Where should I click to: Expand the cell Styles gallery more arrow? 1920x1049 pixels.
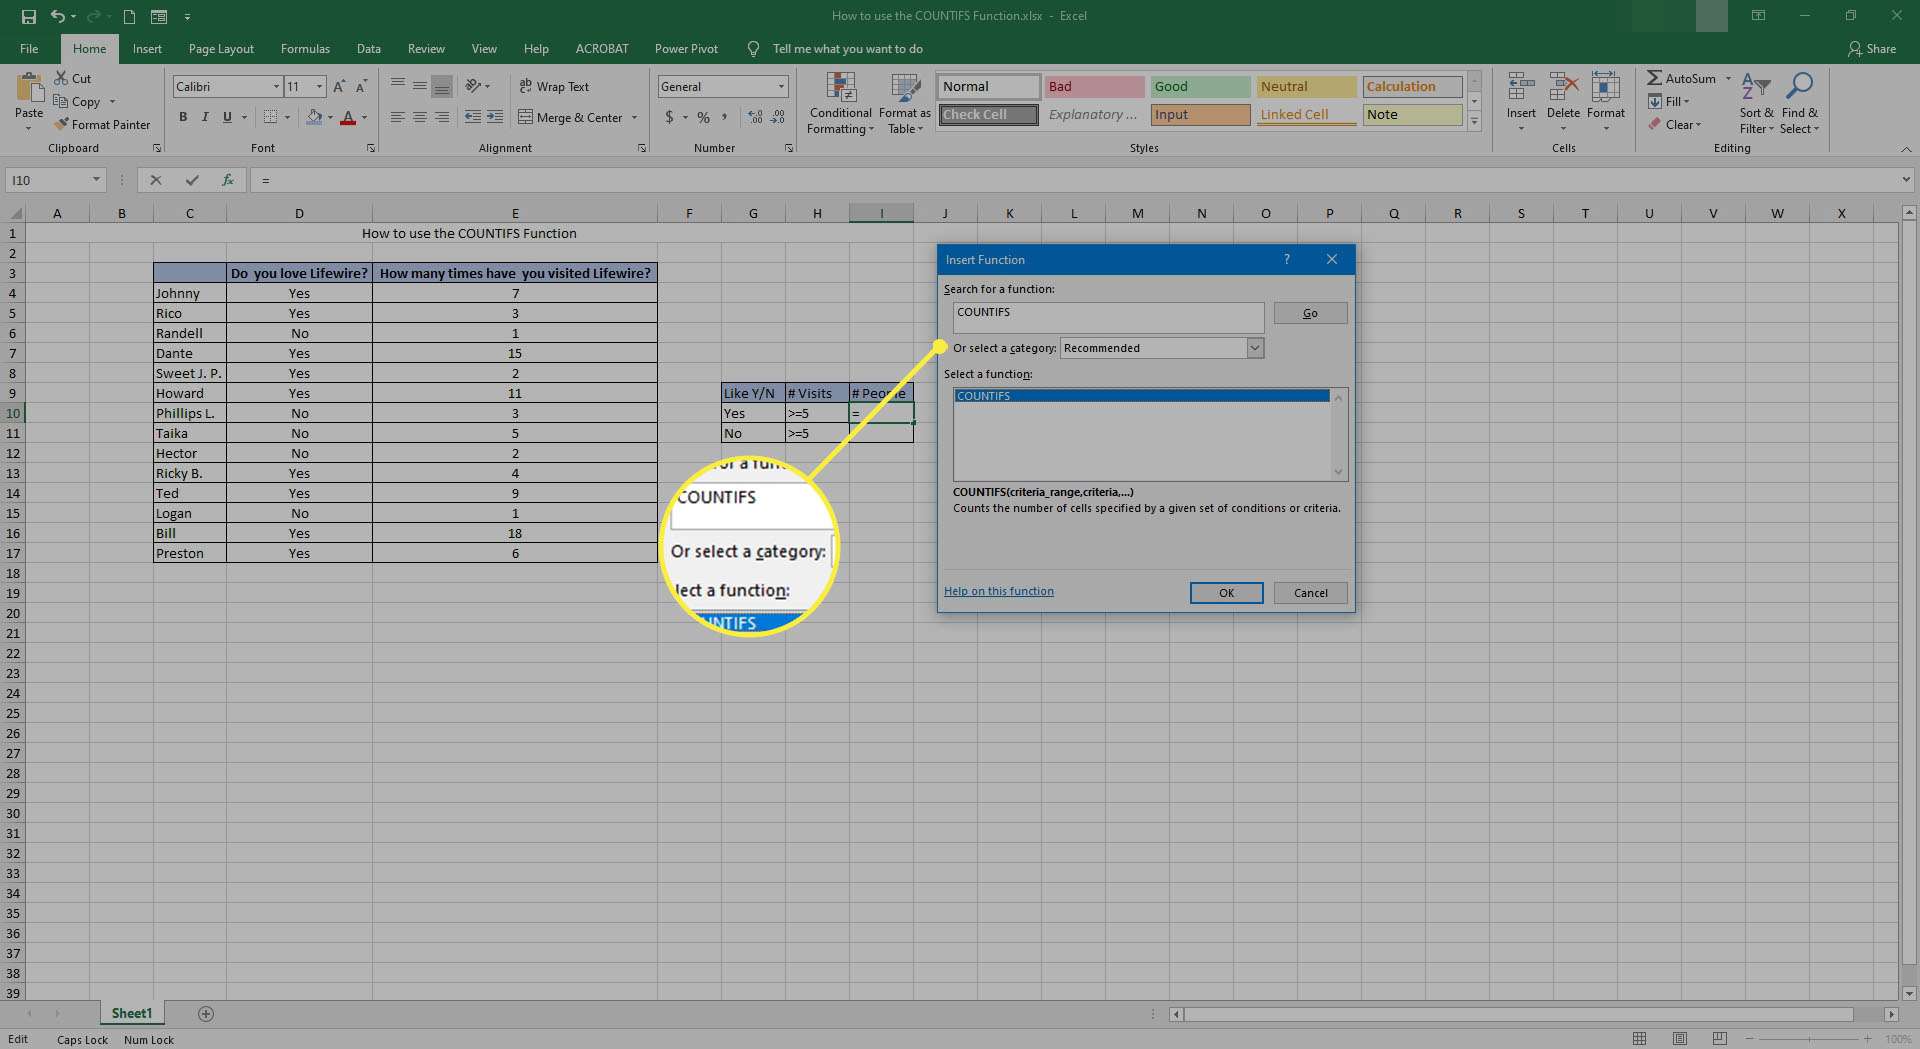click(1474, 121)
